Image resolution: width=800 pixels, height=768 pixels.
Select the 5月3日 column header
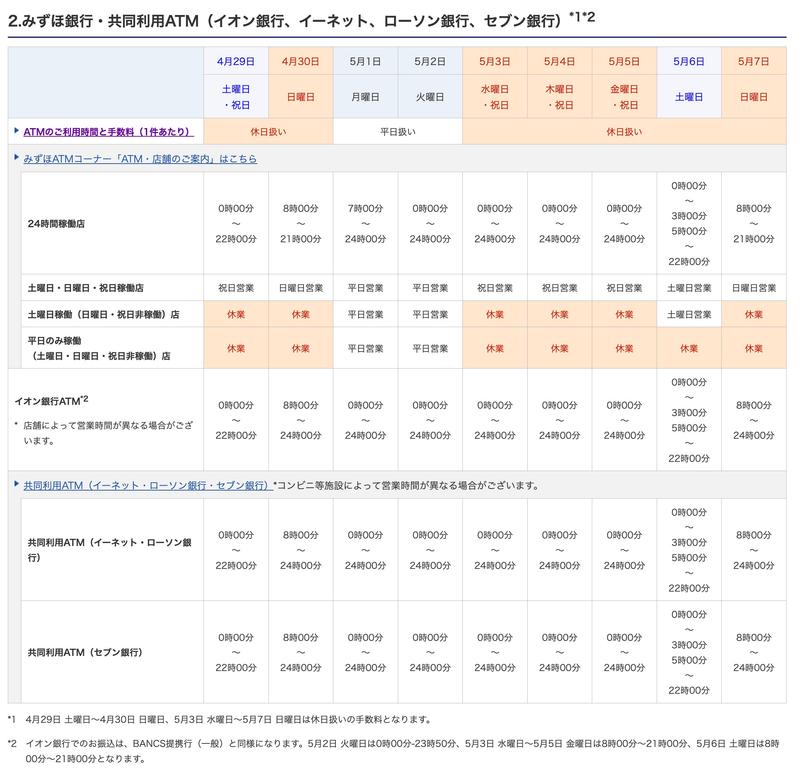click(x=495, y=61)
